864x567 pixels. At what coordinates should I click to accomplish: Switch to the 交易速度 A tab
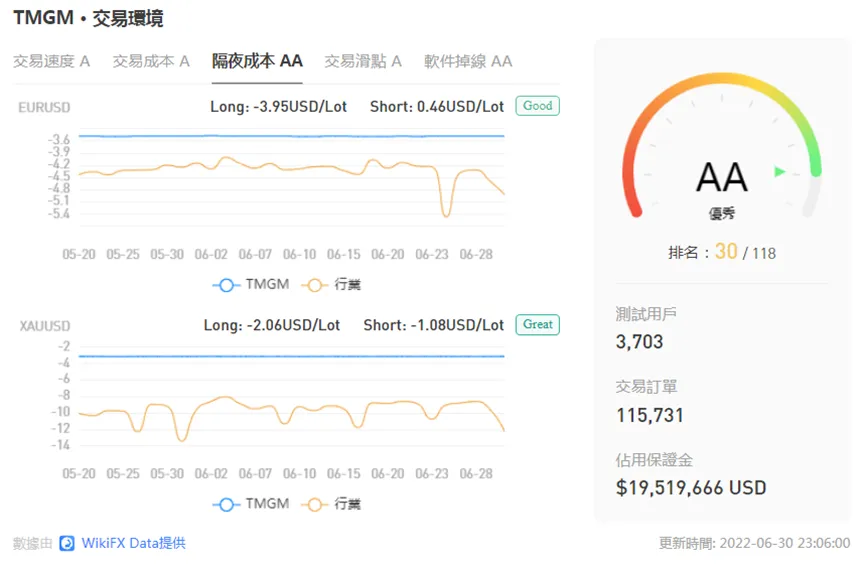tap(52, 61)
